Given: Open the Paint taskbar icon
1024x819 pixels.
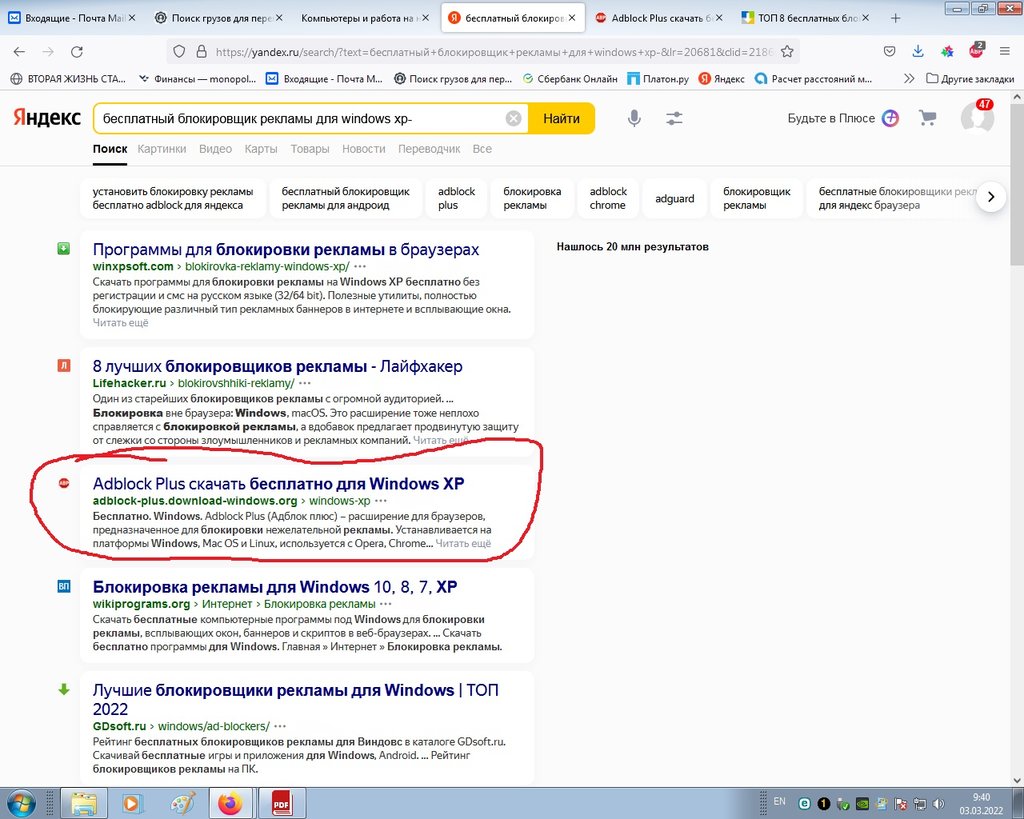Looking at the screenshot, I should click(182, 803).
